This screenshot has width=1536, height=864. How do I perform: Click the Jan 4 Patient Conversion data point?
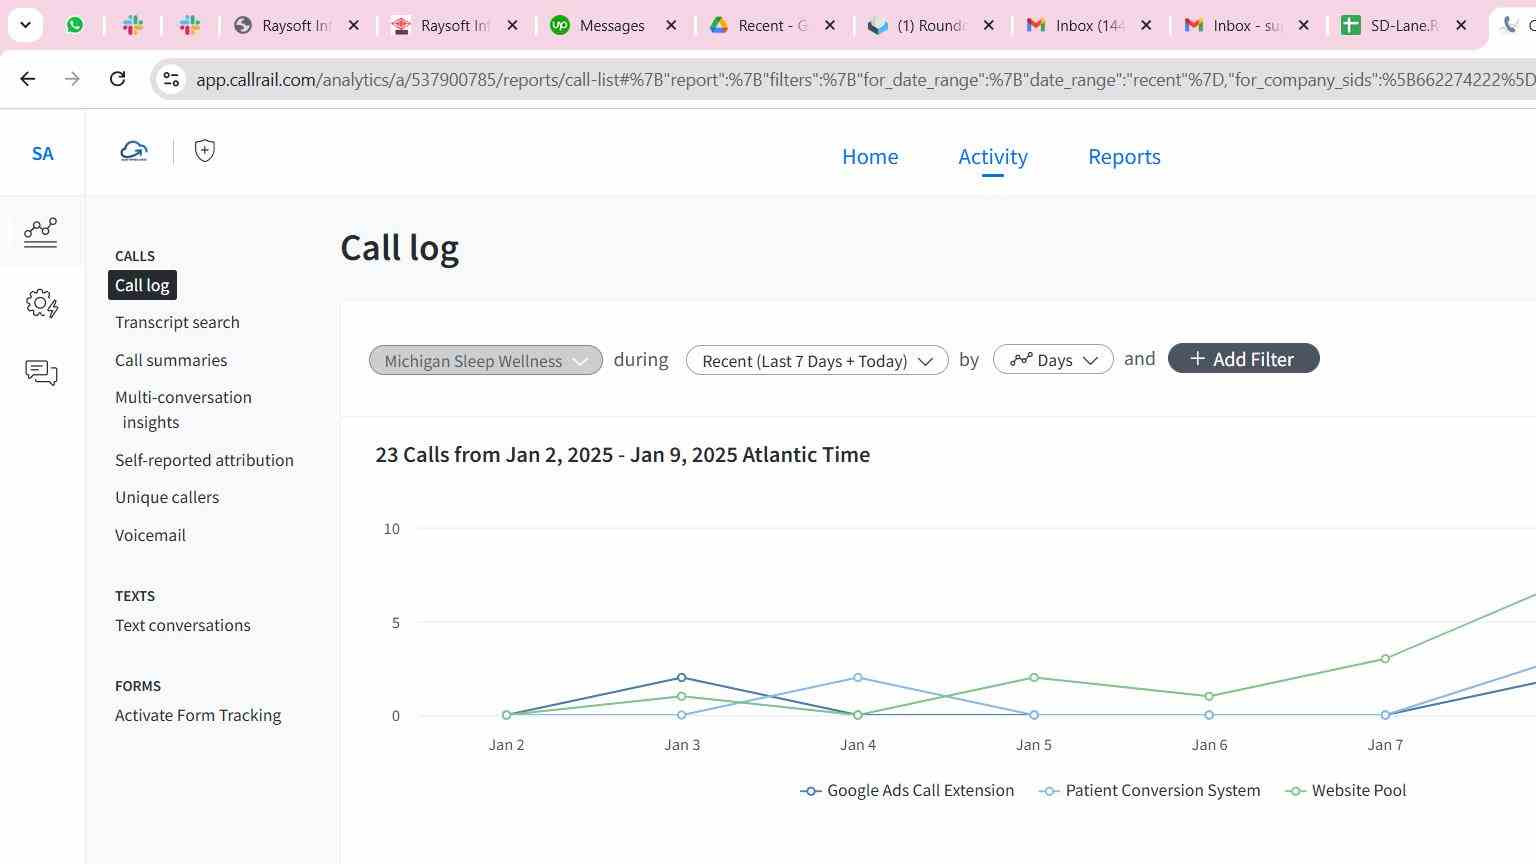[x=858, y=678]
